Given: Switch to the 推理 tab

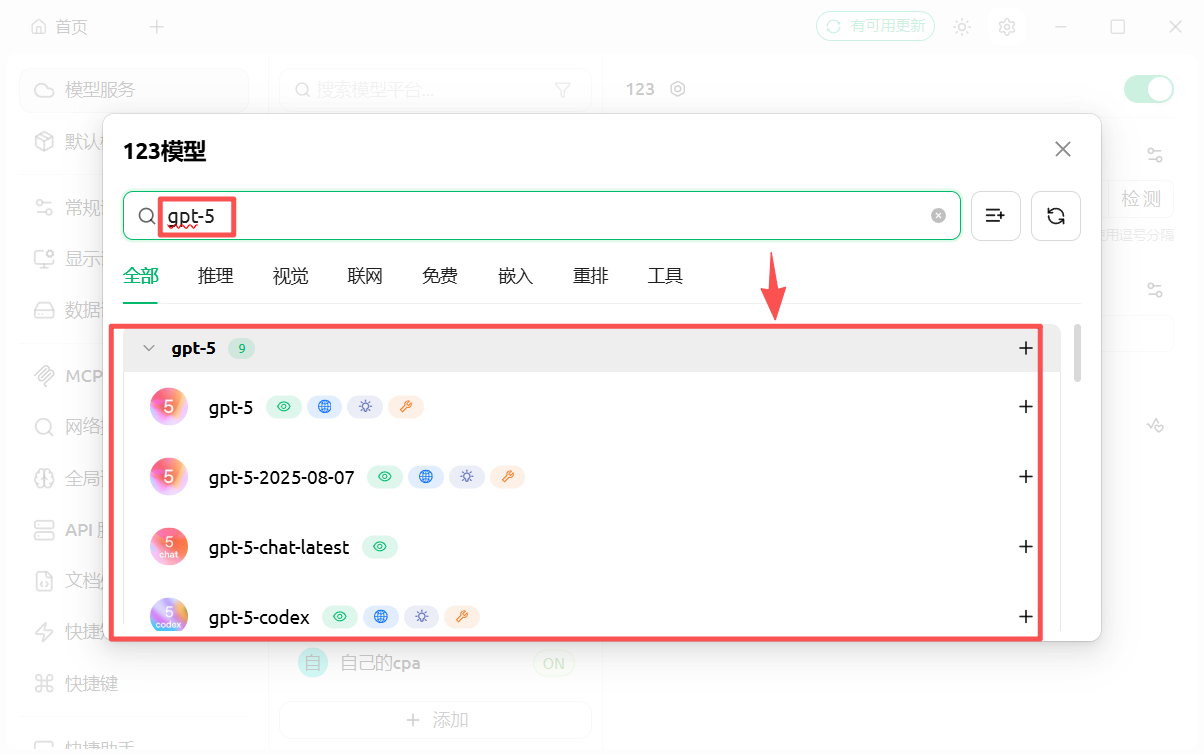Looking at the screenshot, I should pos(216,276).
